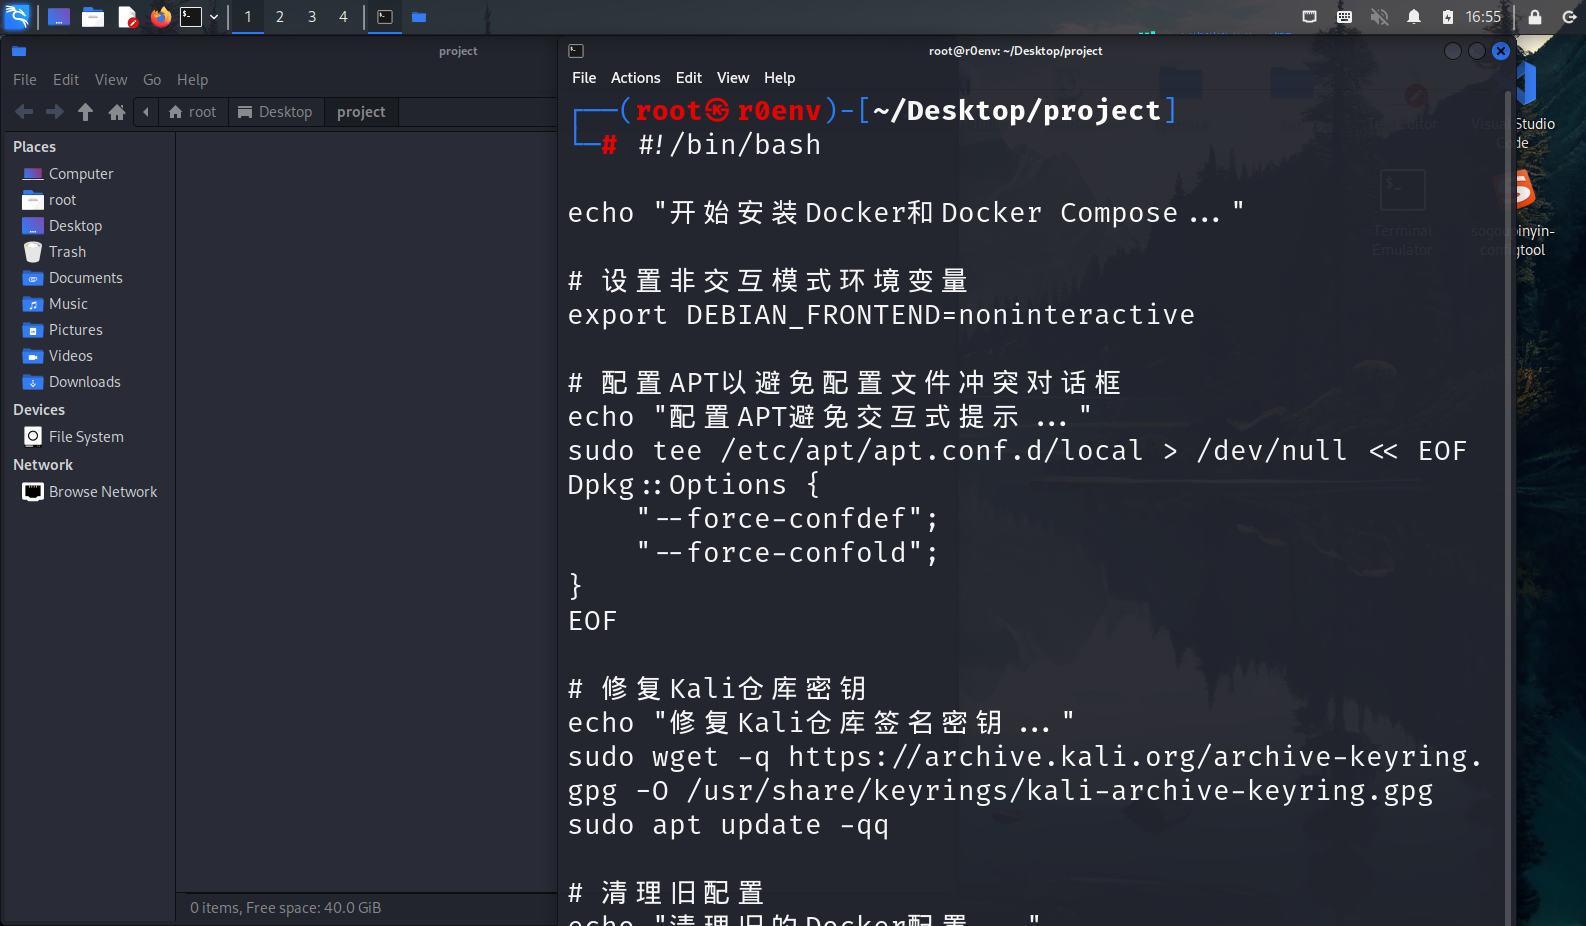Open the text editor launcher in panel

127,17
